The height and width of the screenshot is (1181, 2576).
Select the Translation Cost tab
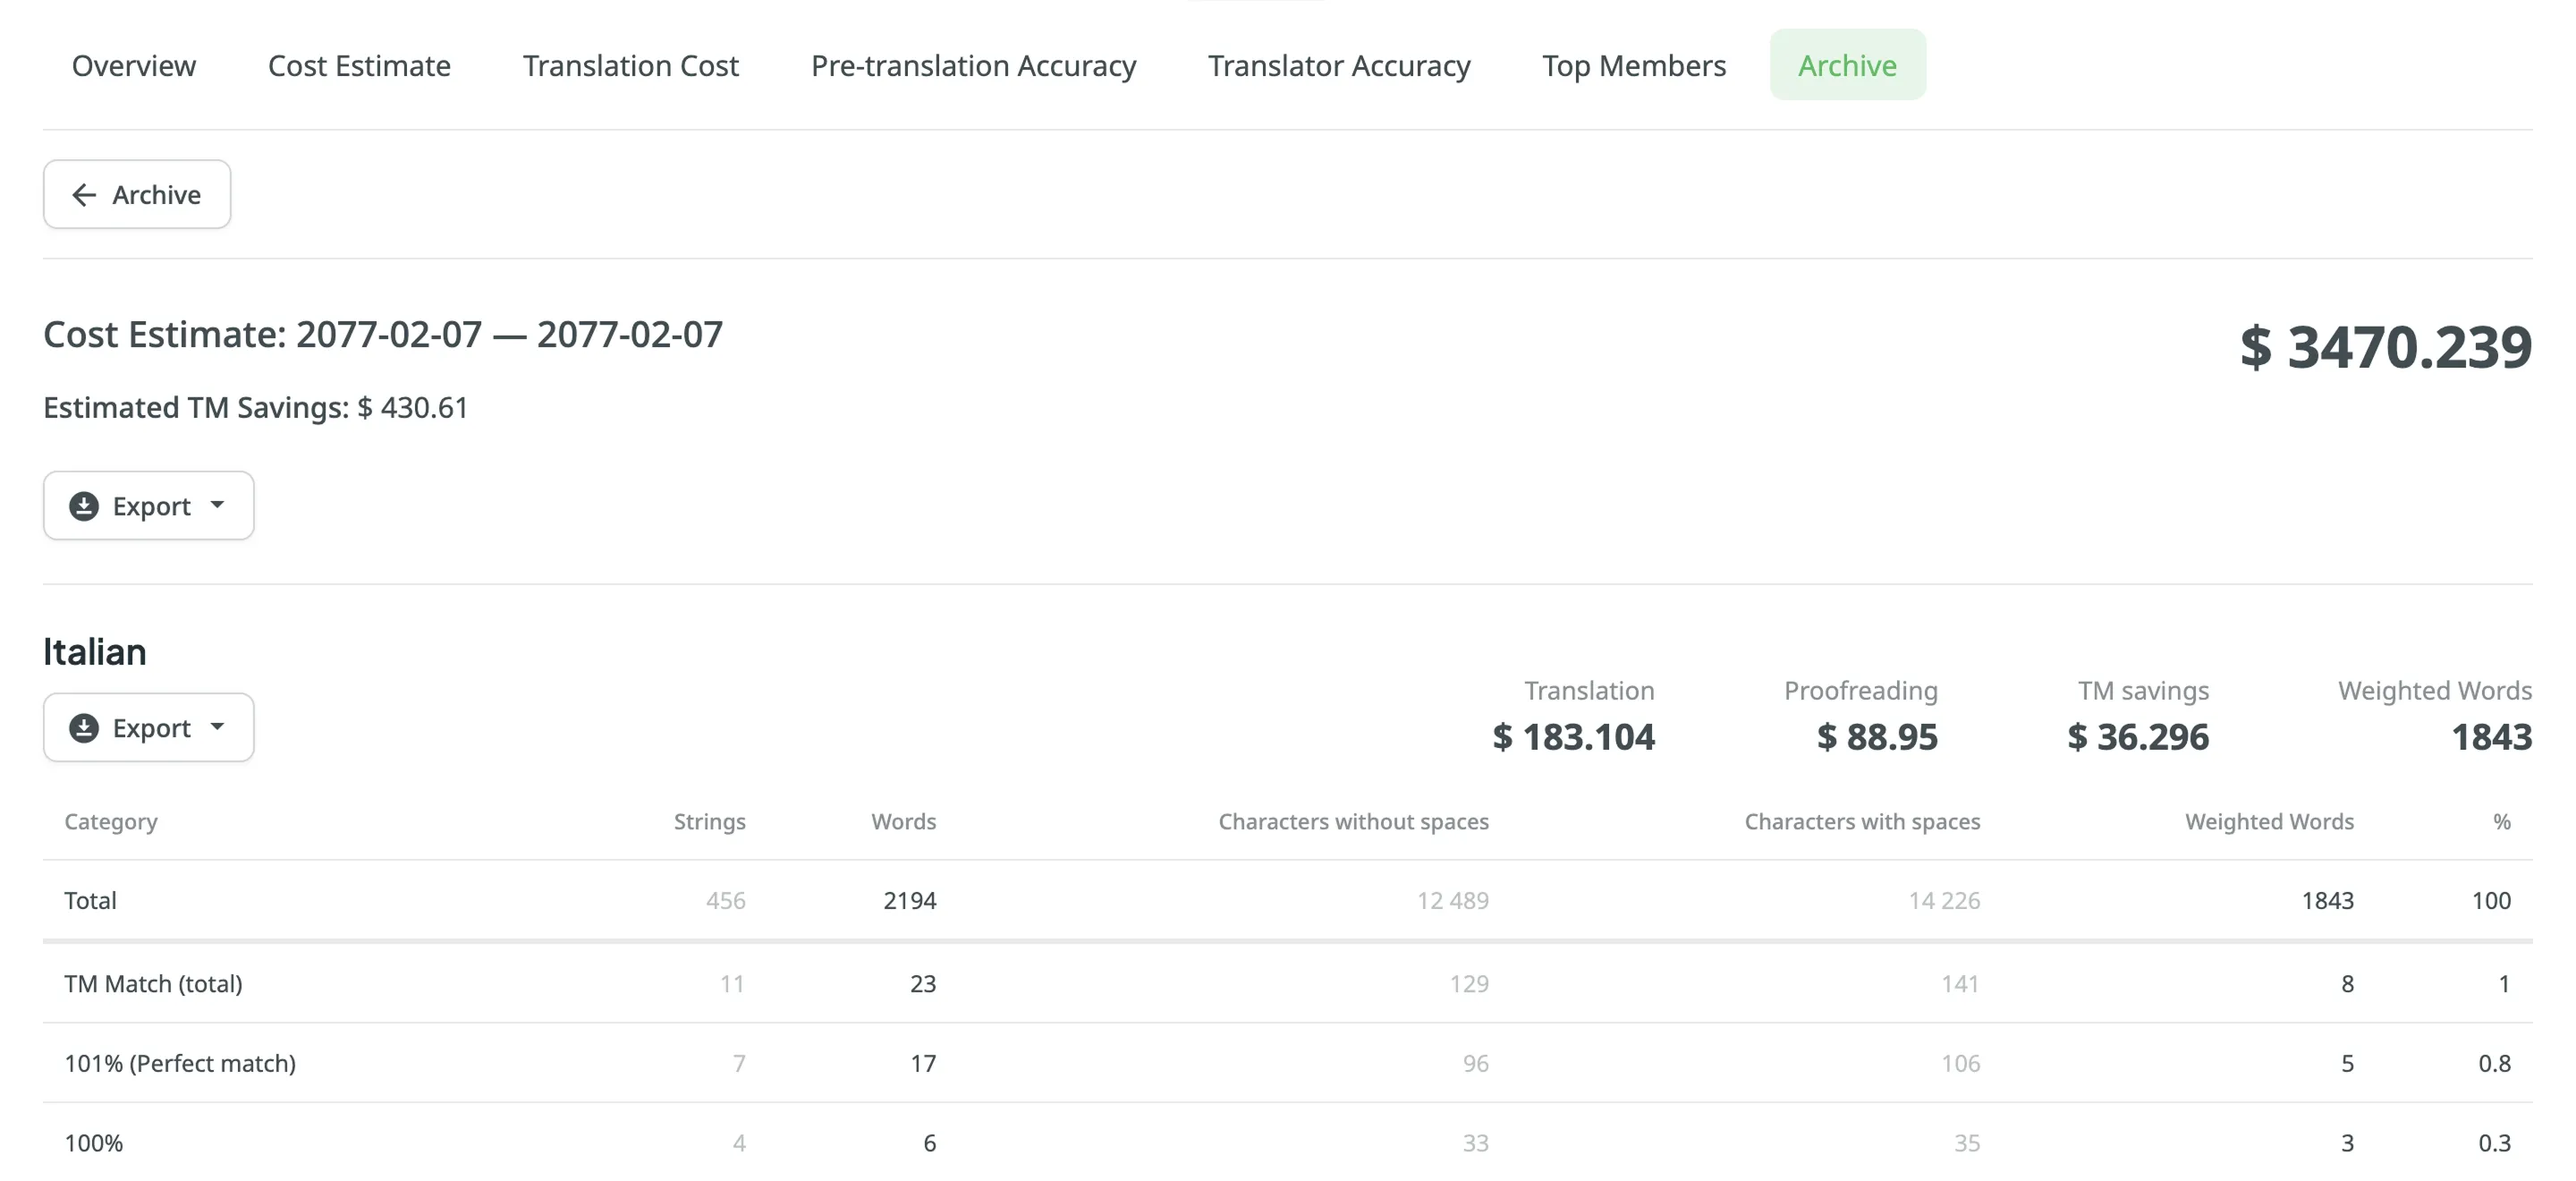click(630, 65)
